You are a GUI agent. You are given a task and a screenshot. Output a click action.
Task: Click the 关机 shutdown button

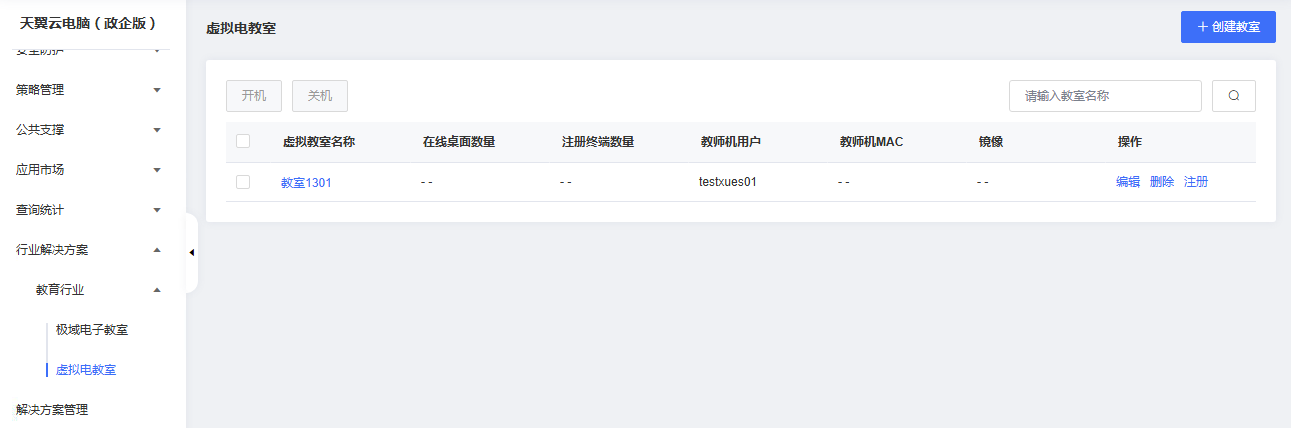(320, 96)
